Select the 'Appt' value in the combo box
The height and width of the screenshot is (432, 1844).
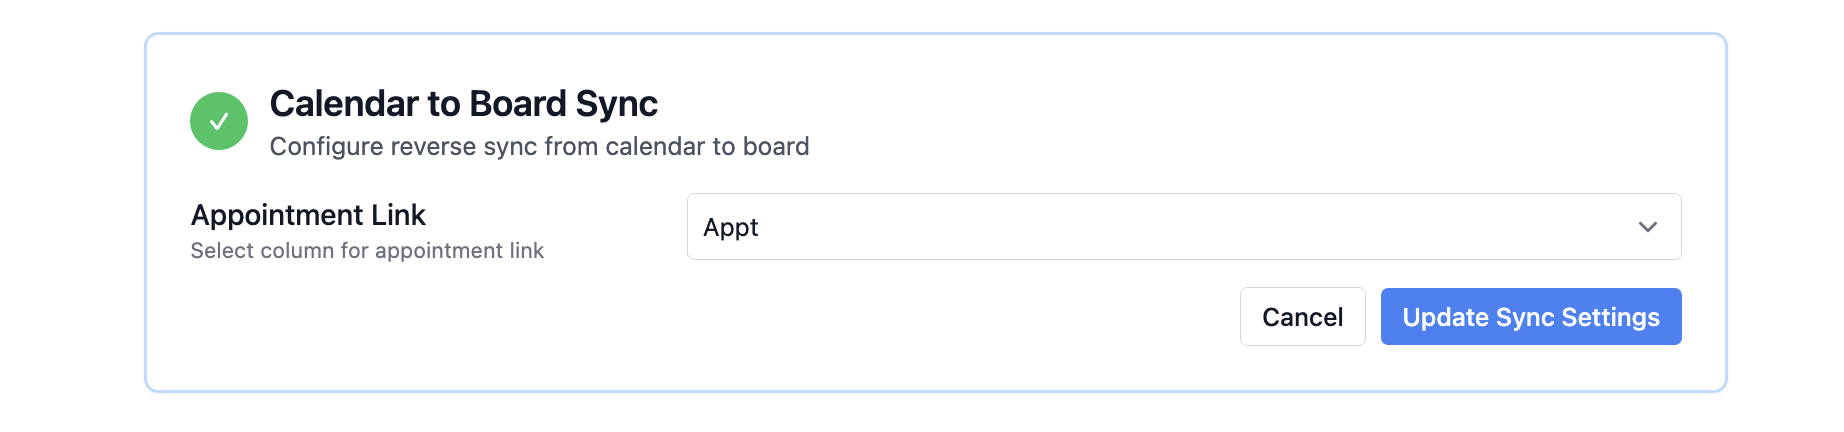(x=731, y=228)
